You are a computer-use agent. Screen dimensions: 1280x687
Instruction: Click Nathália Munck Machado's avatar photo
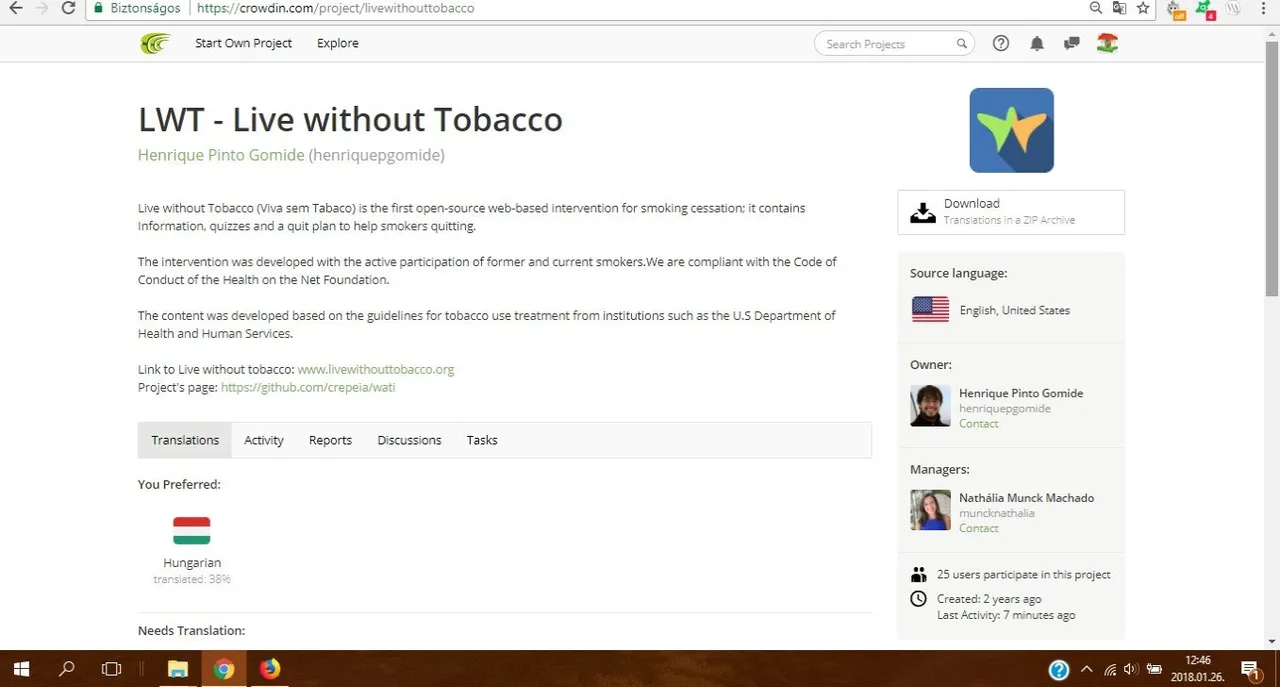(930, 510)
